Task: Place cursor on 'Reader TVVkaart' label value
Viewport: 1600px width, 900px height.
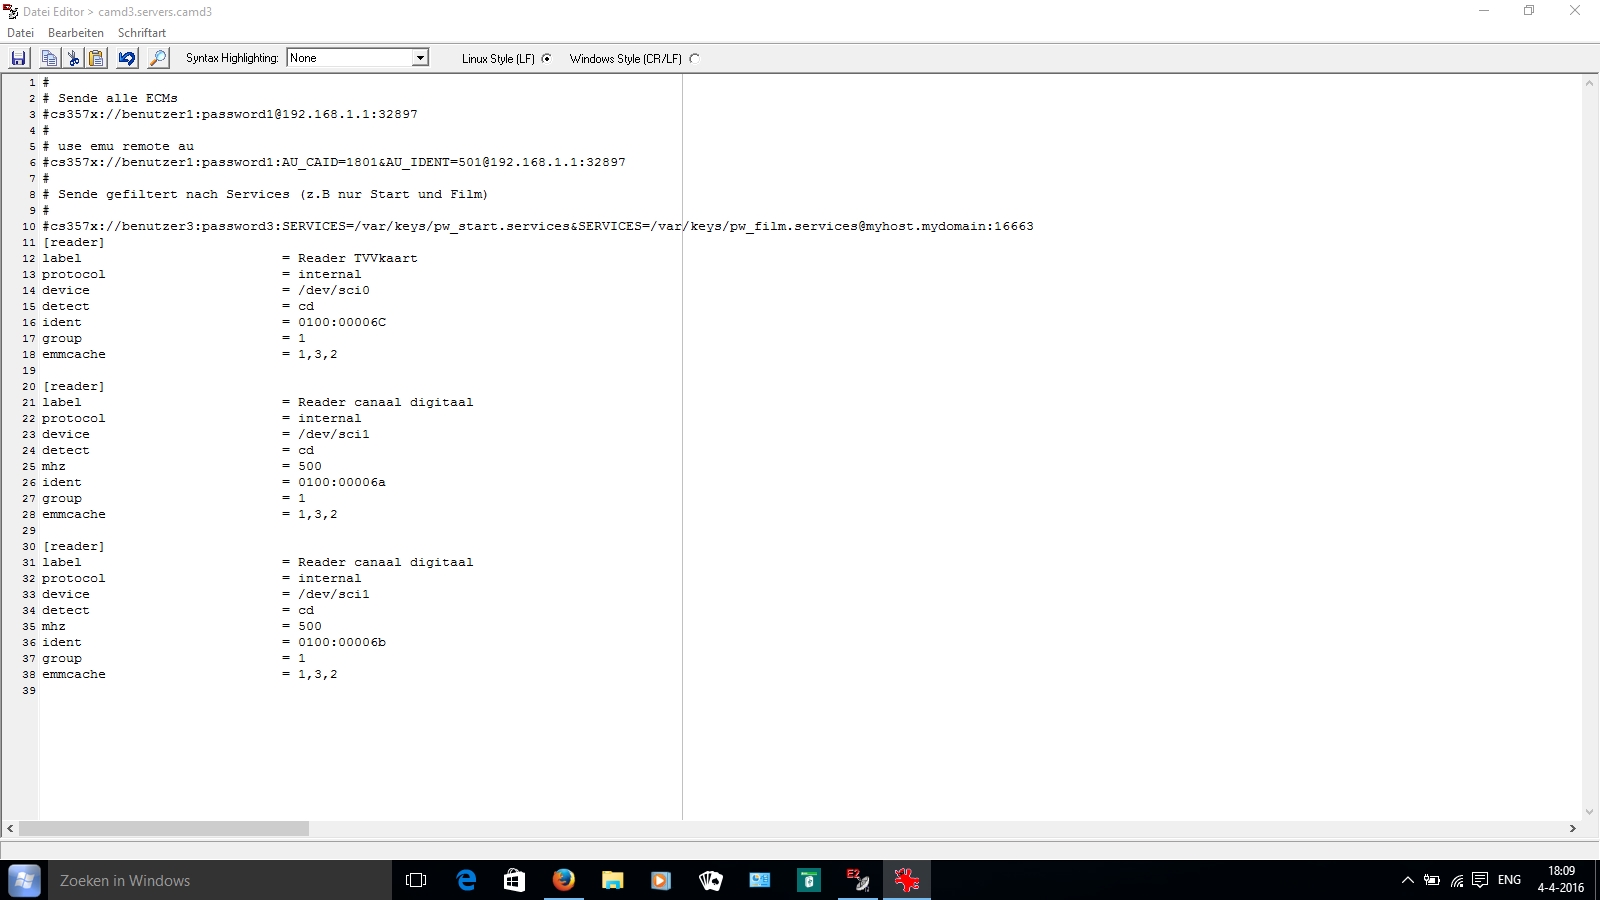Action: [357, 258]
